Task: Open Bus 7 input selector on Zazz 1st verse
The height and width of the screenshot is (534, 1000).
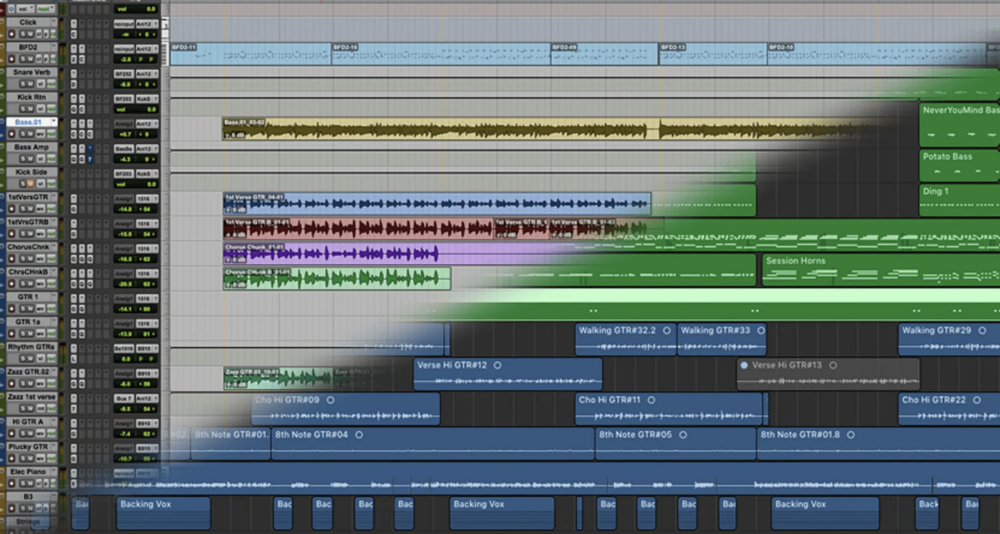Action: pyautogui.click(x=124, y=397)
